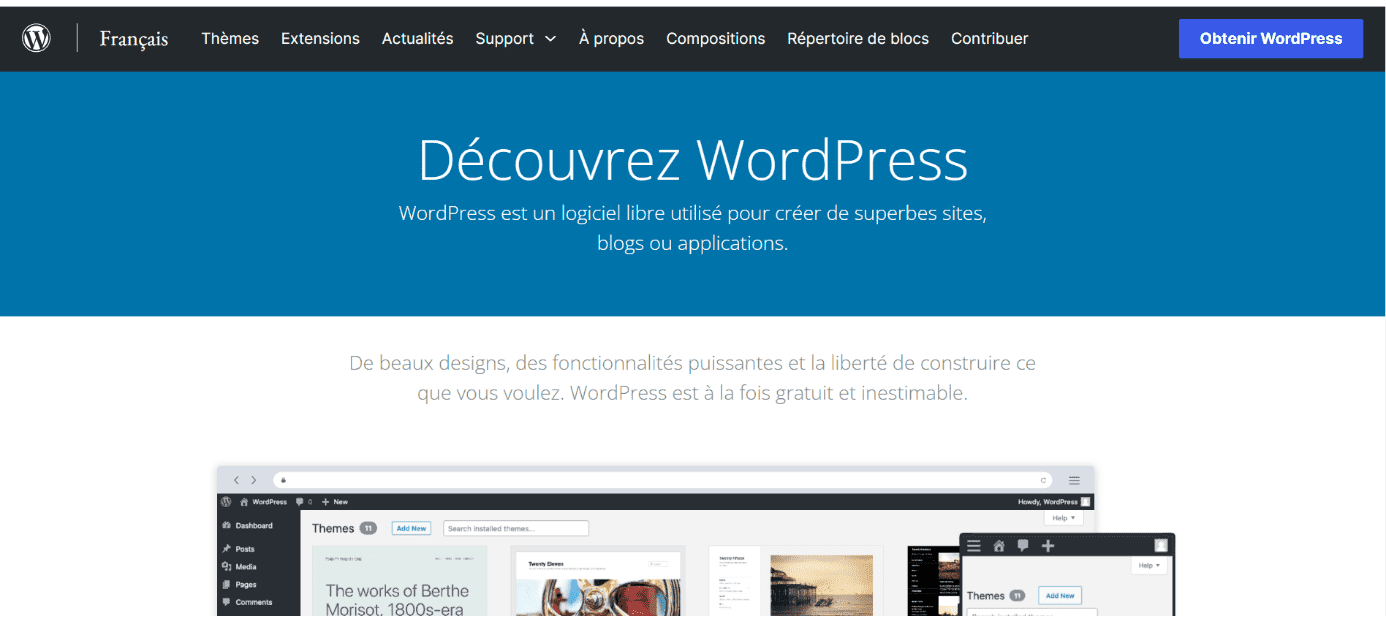The width and height of the screenshot is (1386, 624).
Task: Open Pages in admin sidebar
Action: (240, 584)
